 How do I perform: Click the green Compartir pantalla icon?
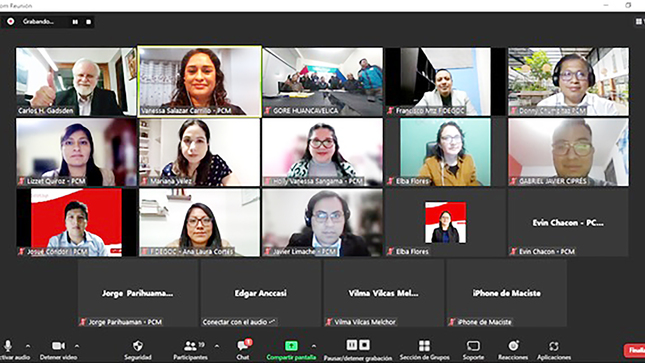tap(291, 346)
